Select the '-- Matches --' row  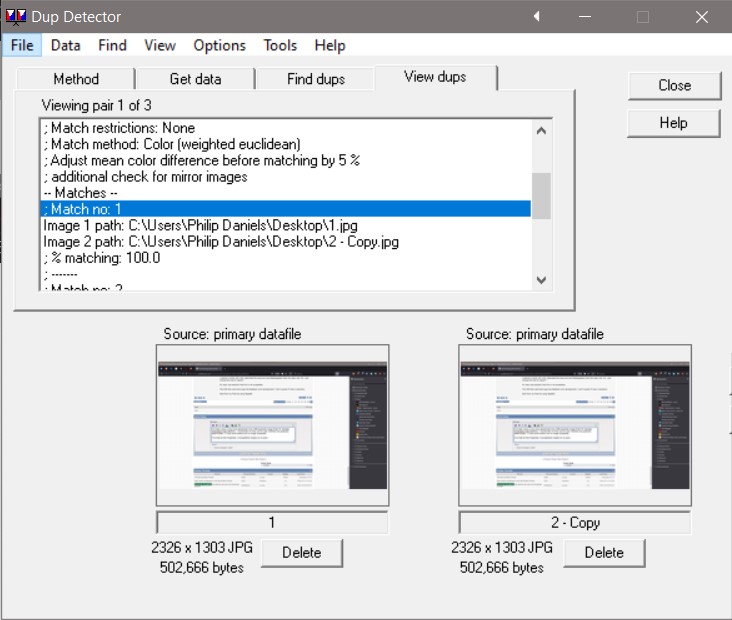286,193
